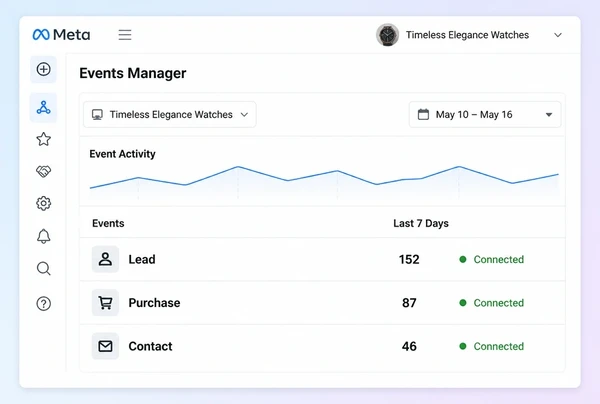The height and width of the screenshot is (404, 600).
Task: Click the Events column header
Action: pos(108,223)
